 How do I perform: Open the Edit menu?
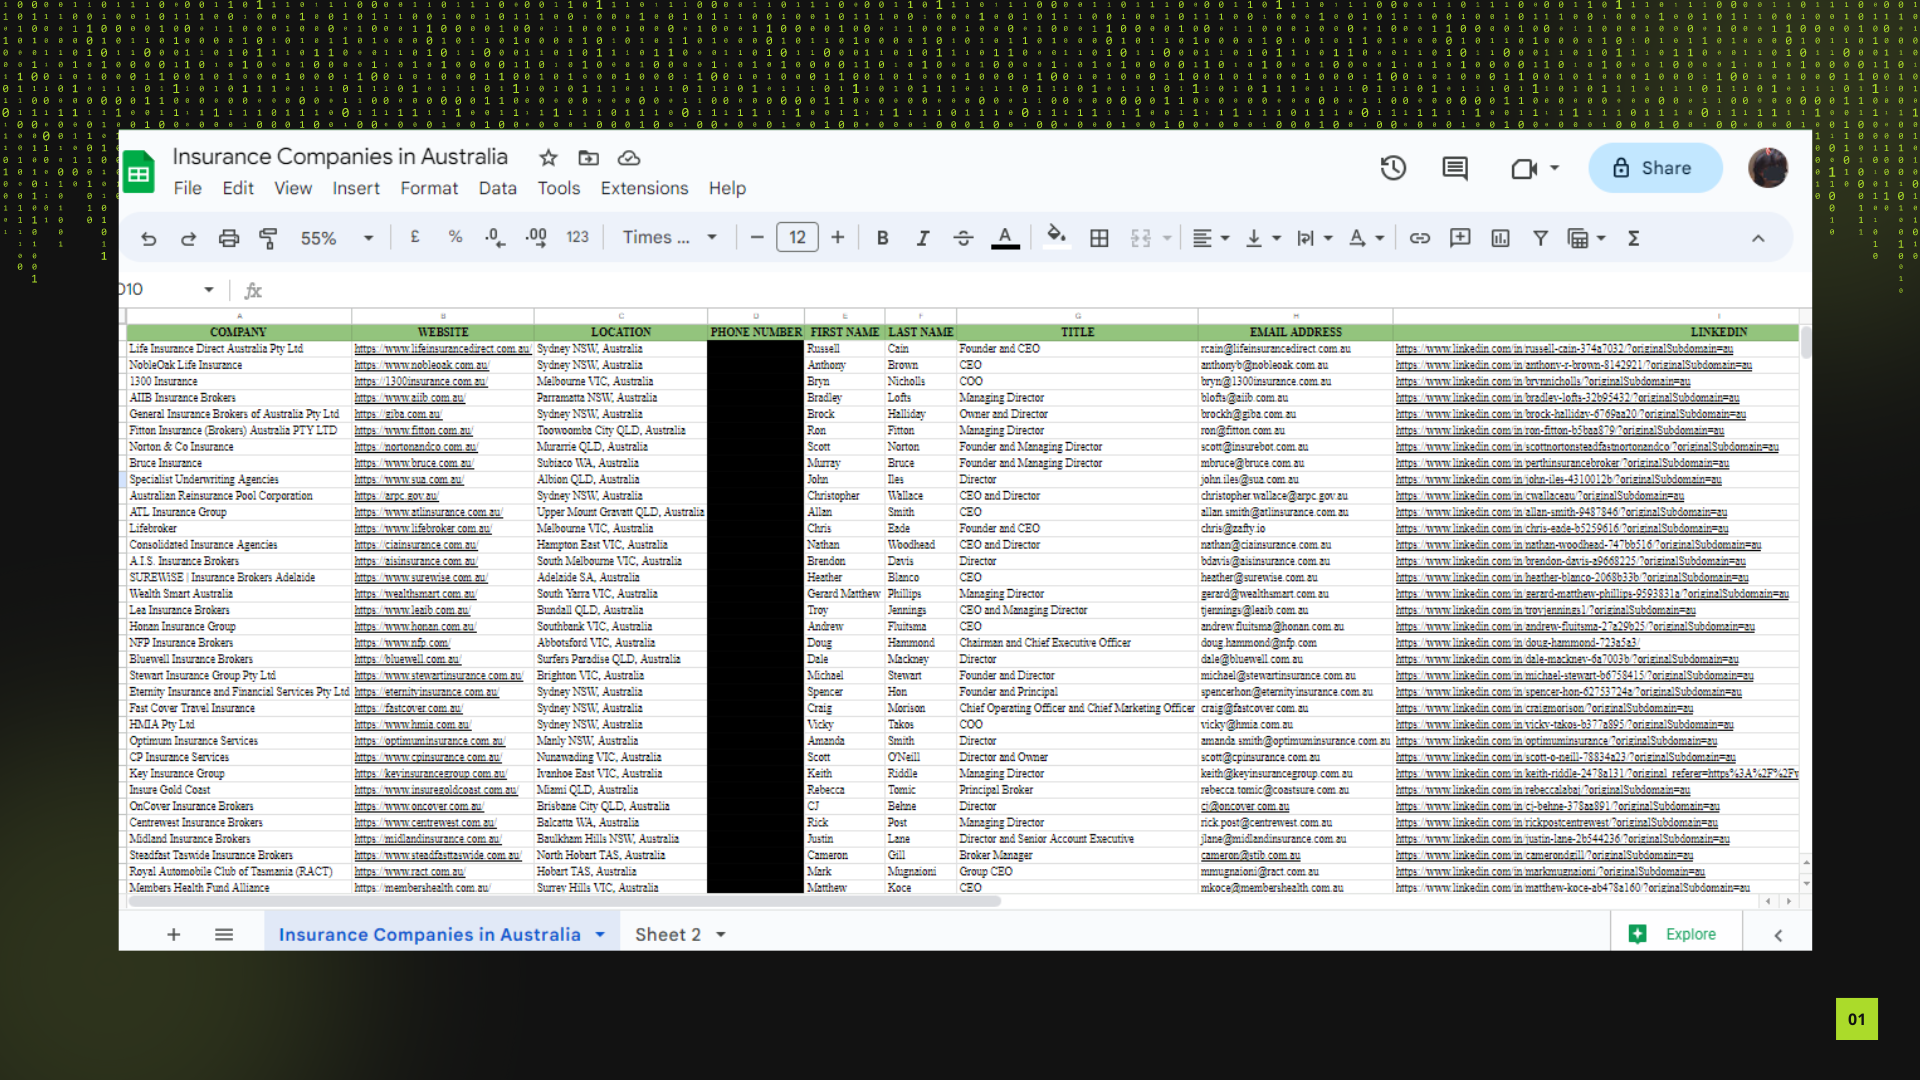click(x=238, y=188)
